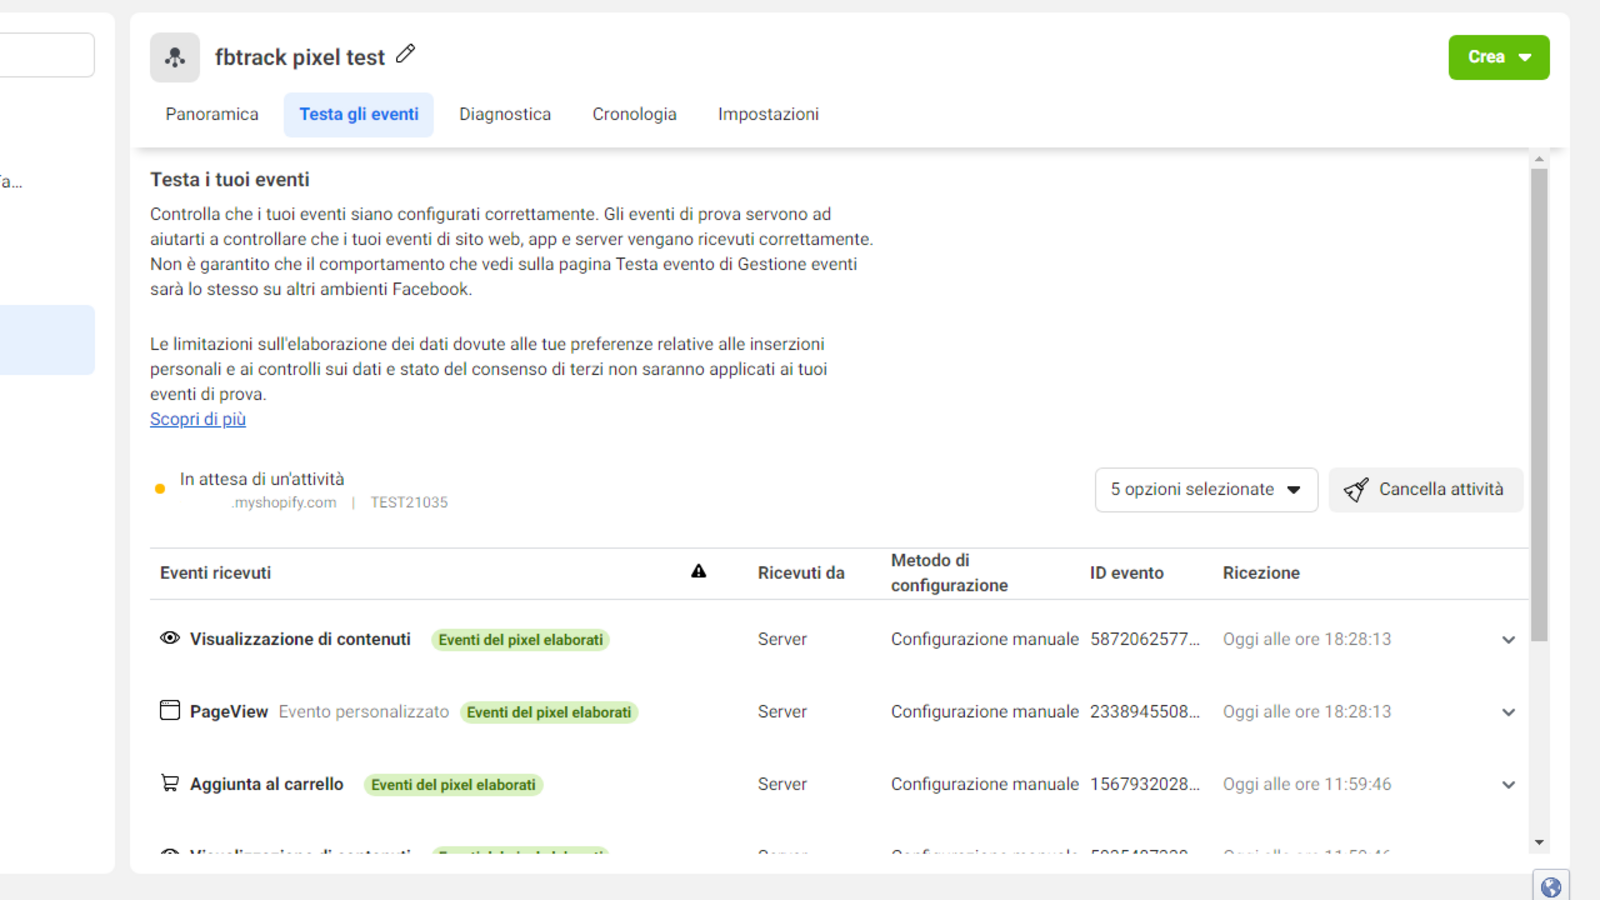Switch to the Panoramica tab

click(212, 114)
